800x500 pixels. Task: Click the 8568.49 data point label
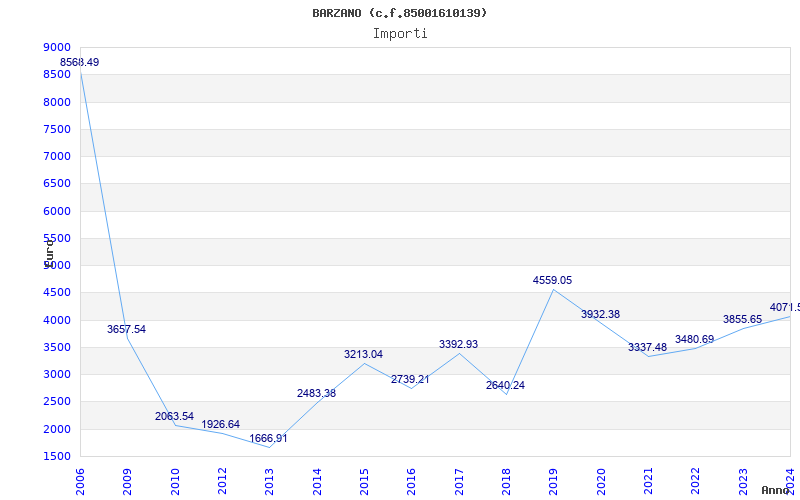coord(80,63)
